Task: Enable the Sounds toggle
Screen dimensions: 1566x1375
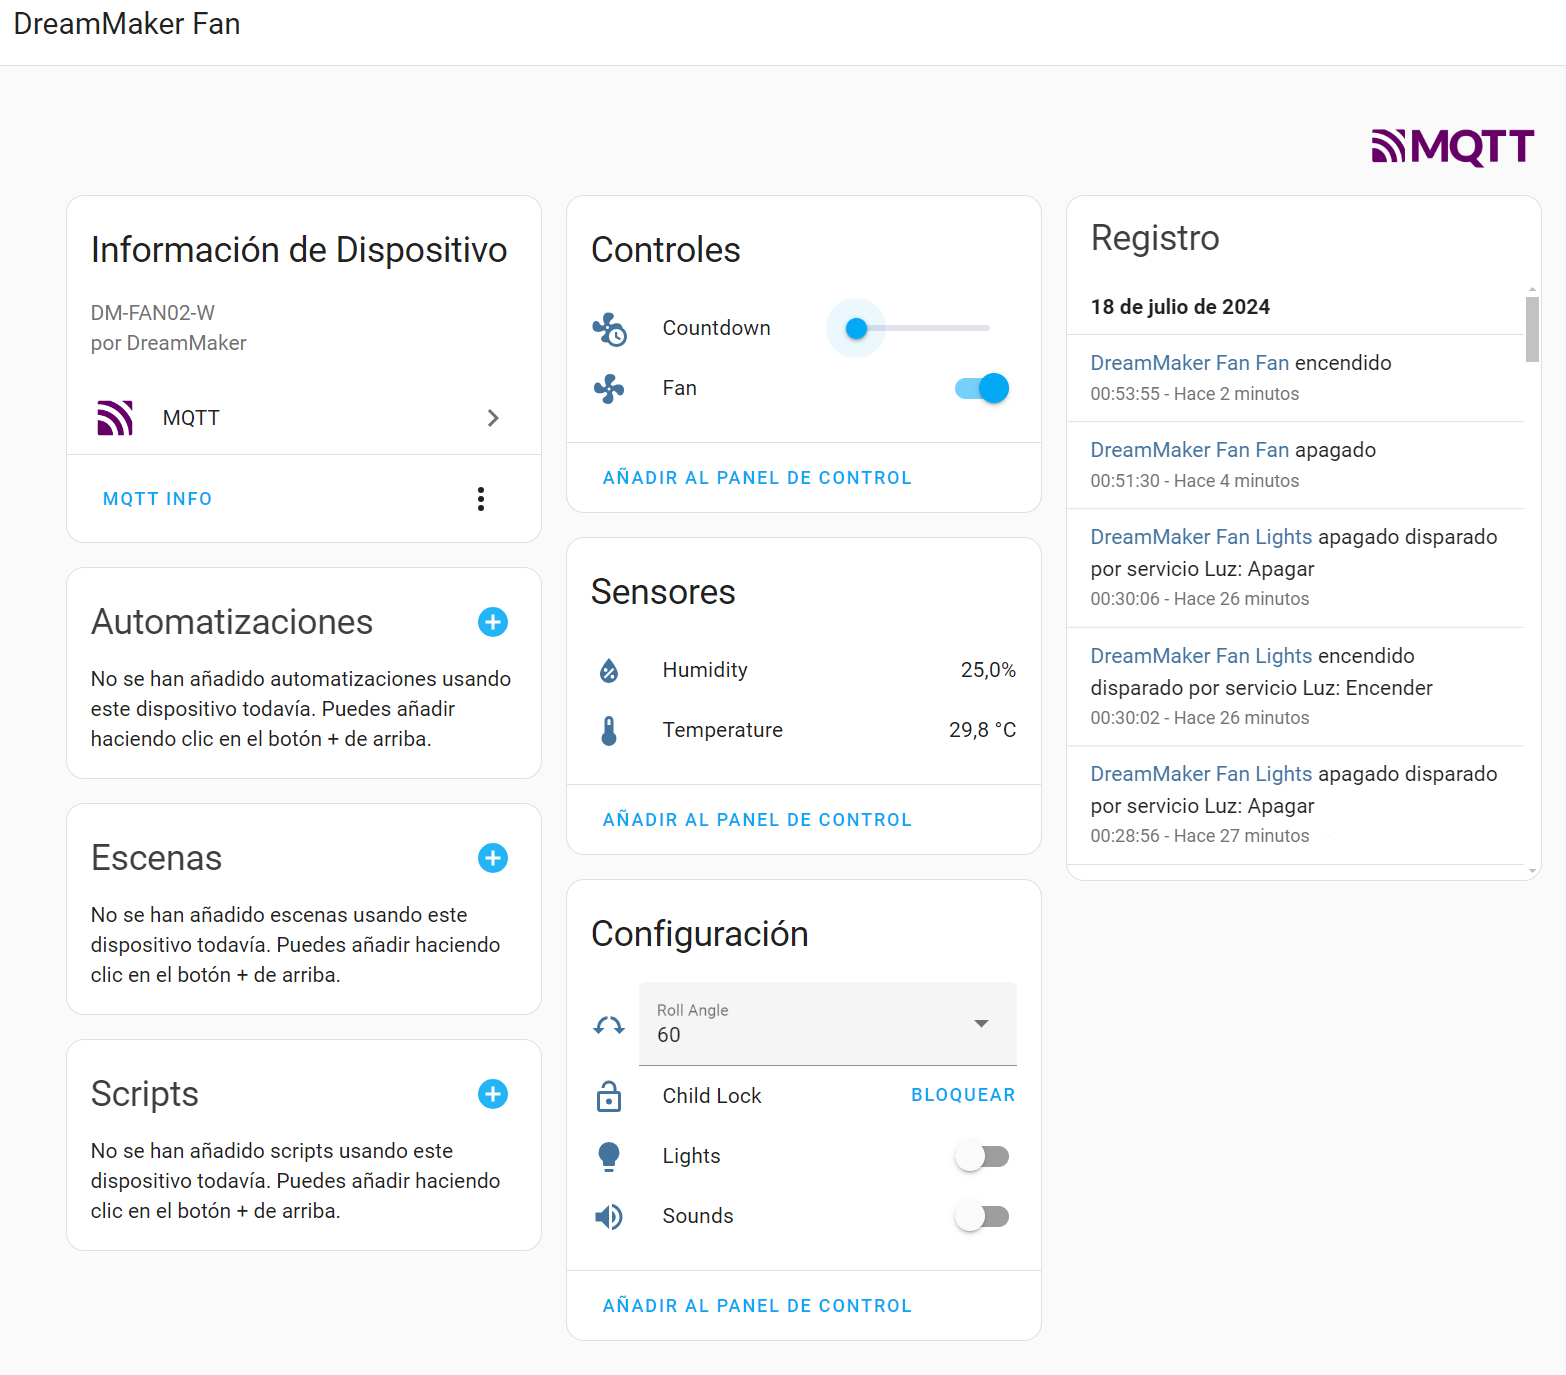Action: coord(982,1217)
